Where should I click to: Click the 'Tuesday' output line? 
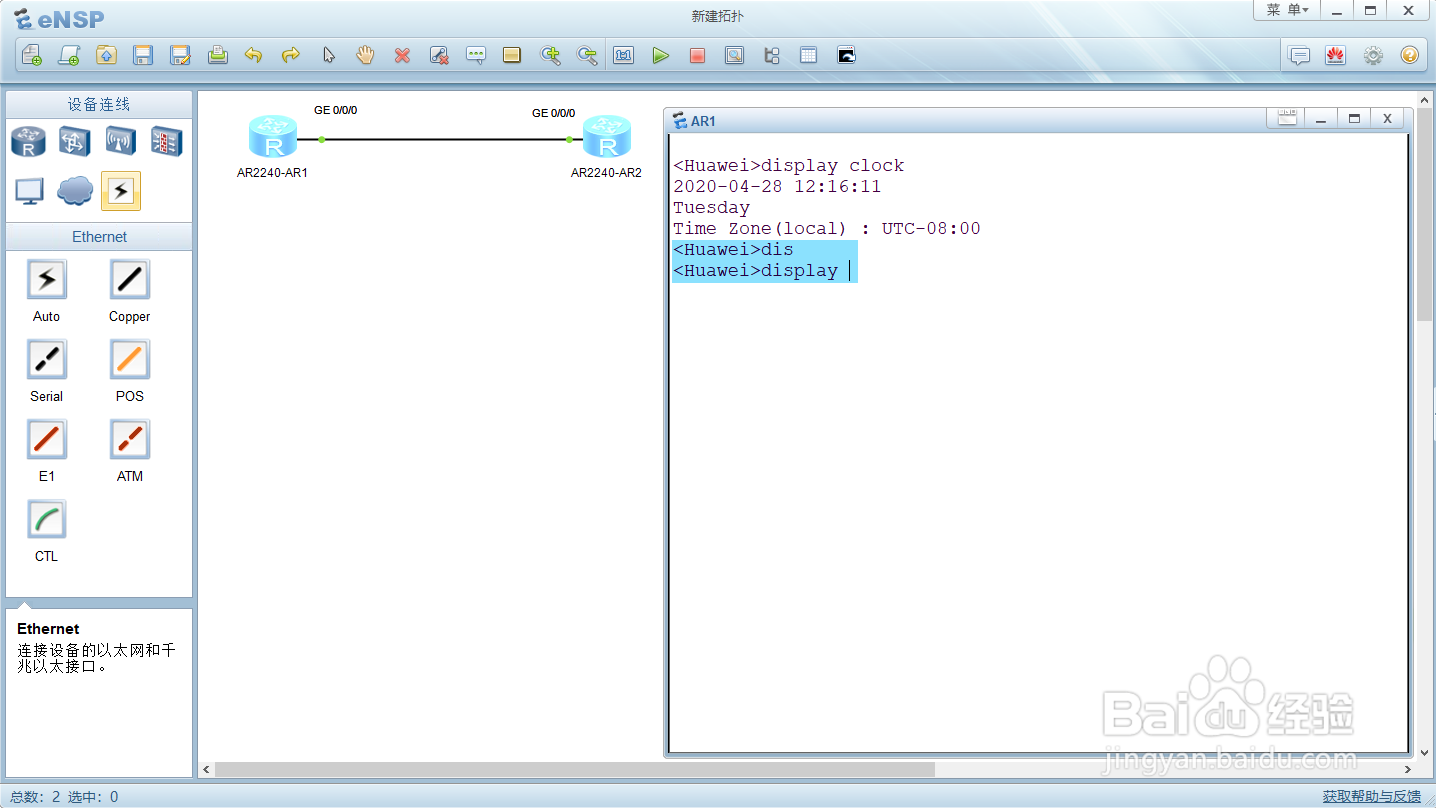tap(711, 207)
